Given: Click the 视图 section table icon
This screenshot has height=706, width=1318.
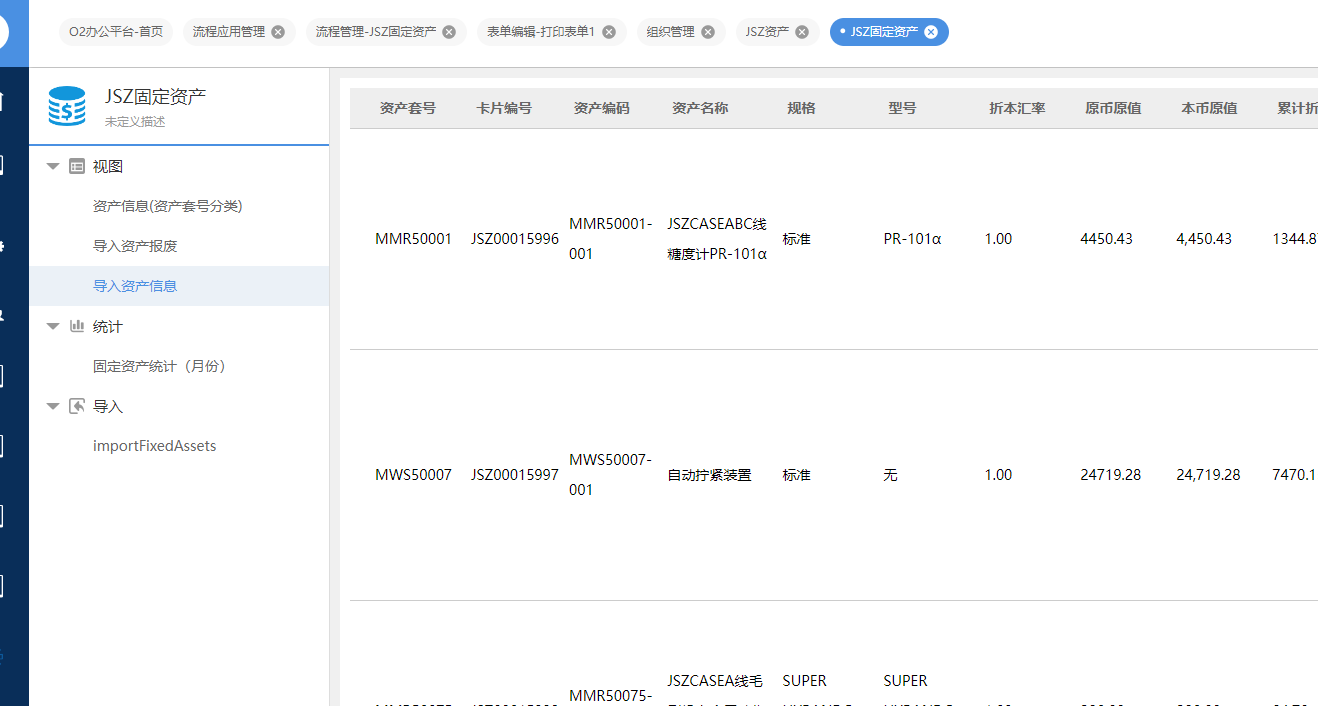Looking at the screenshot, I should coord(76,167).
